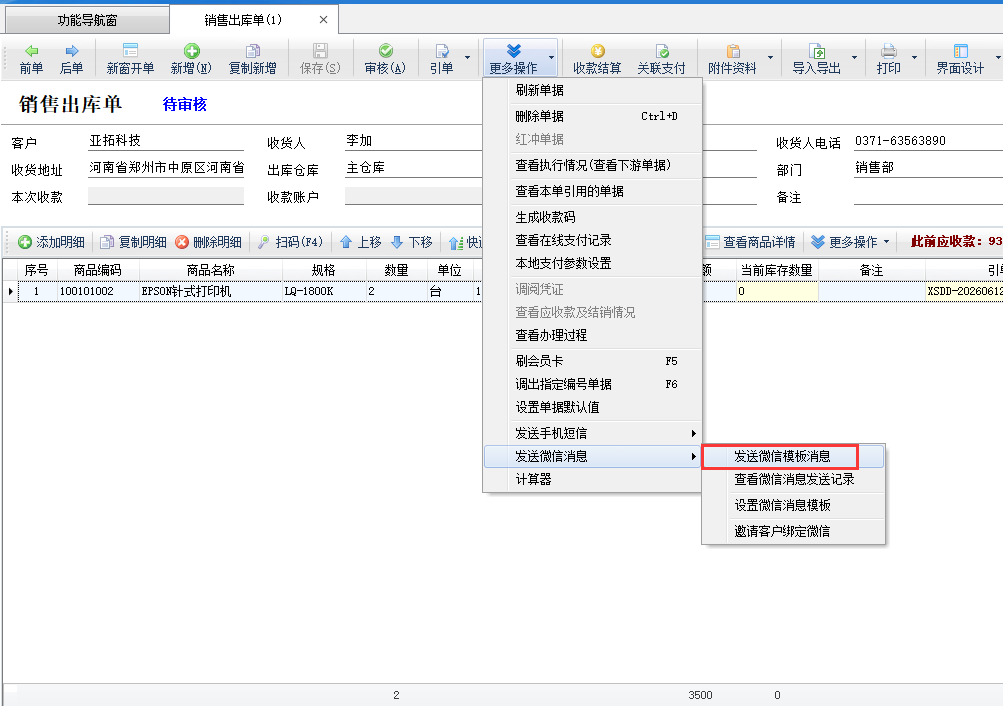This screenshot has width=1003, height=706.
Task: Expand 发送手机短信 submenu
Action: pos(592,434)
